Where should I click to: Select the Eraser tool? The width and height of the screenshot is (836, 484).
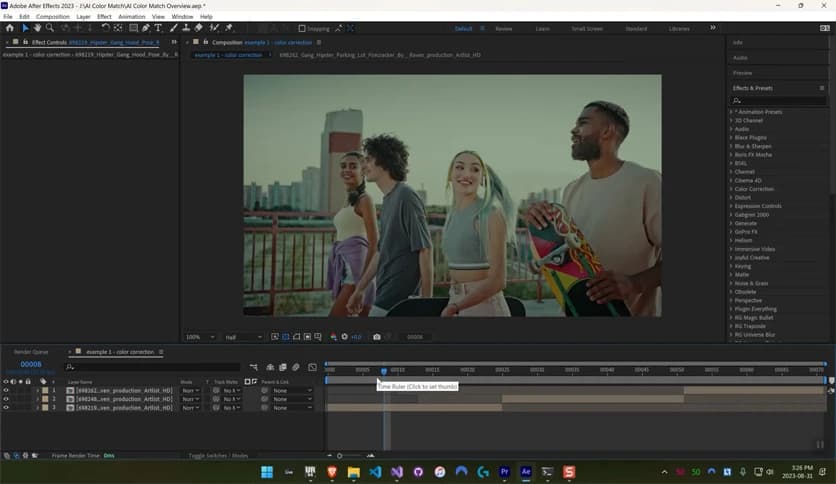(x=198, y=28)
